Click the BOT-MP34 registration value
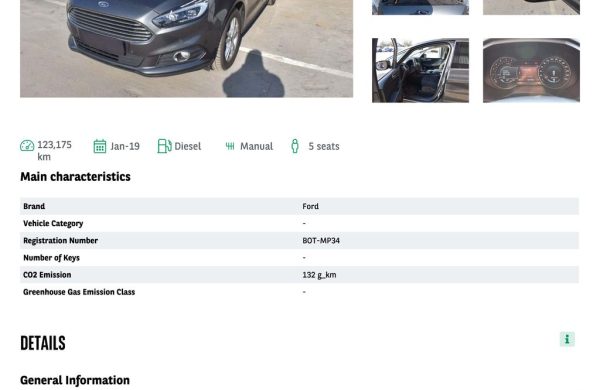The width and height of the screenshot is (600, 390). [321, 241]
